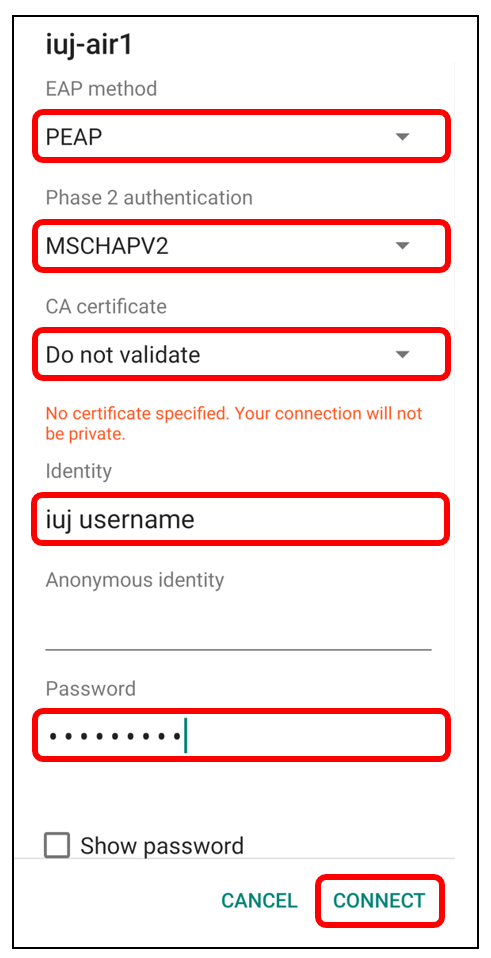Click the arrow next to MSCHAPV2

click(x=402, y=246)
